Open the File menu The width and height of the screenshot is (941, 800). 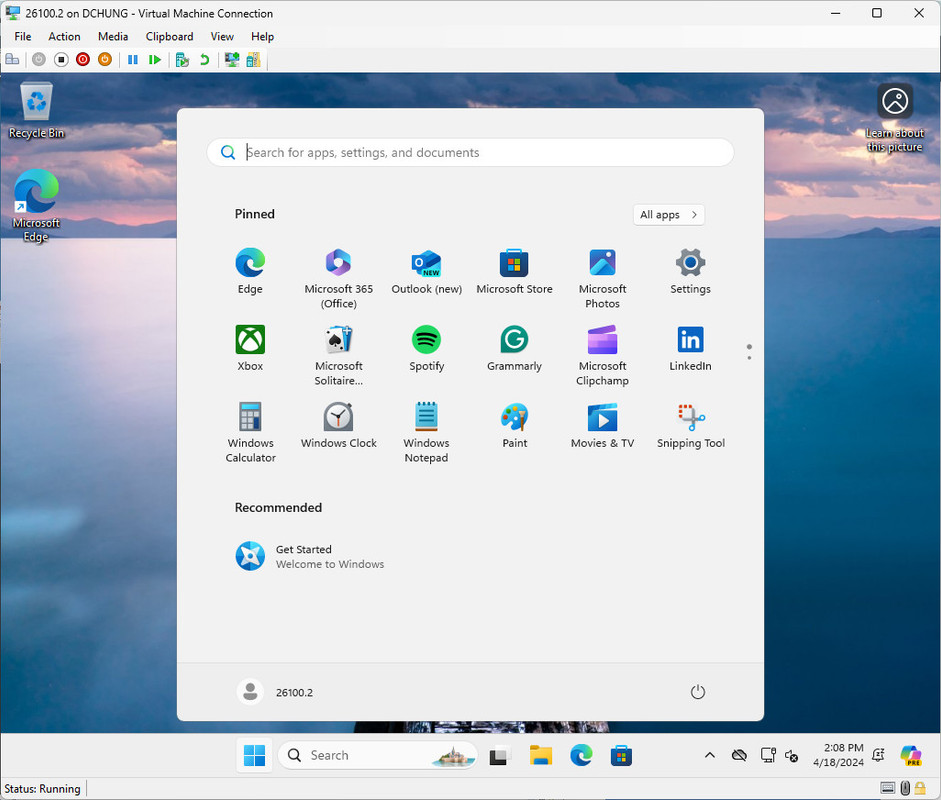point(23,37)
